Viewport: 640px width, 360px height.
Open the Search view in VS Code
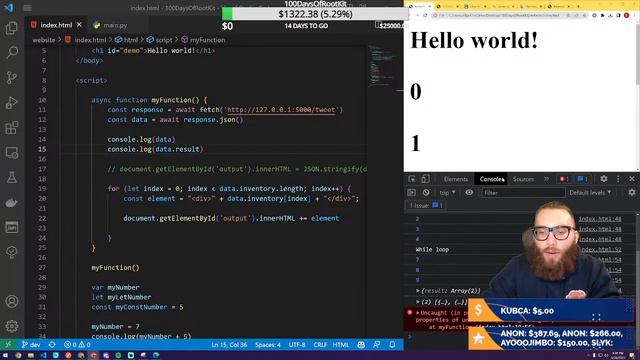[12, 52]
